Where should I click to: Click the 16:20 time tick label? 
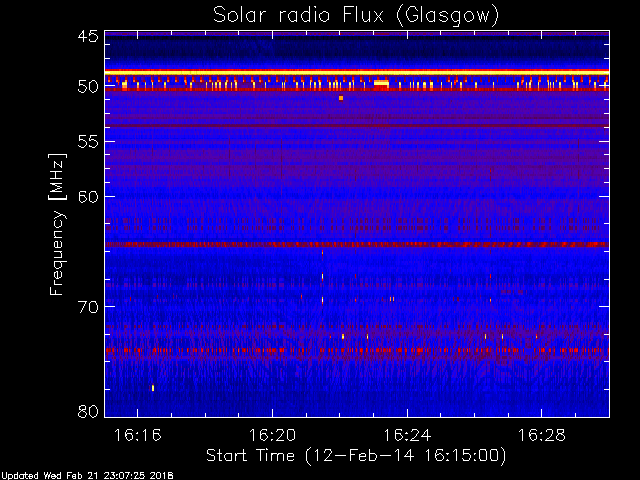272,435
